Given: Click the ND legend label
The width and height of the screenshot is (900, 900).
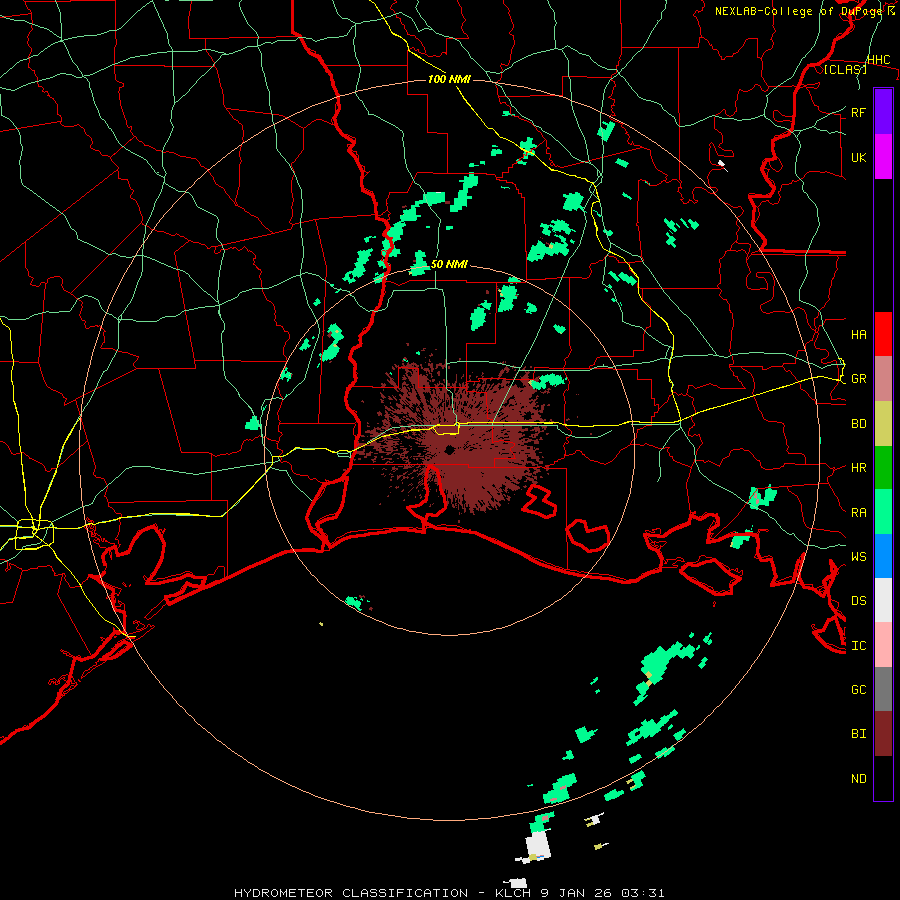Looking at the screenshot, I should coord(859,779).
